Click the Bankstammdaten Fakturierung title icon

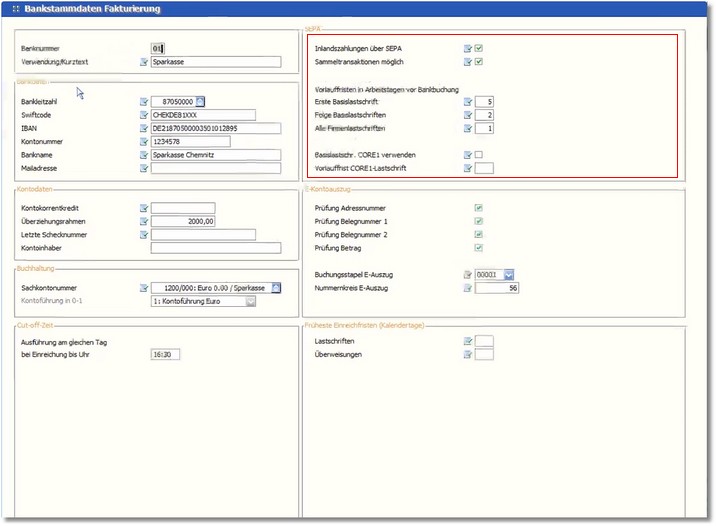tap(16, 9)
